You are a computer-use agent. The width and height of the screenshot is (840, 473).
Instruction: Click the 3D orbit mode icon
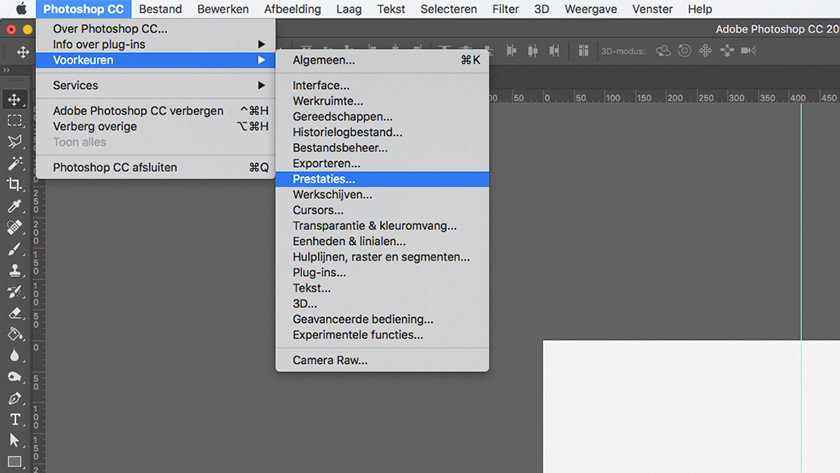pyautogui.click(x=663, y=51)
